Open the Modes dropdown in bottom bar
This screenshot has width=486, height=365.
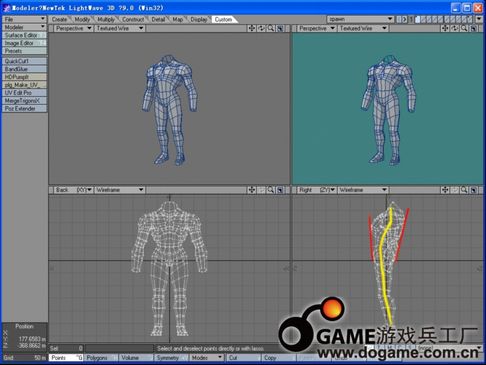point(207,358)
